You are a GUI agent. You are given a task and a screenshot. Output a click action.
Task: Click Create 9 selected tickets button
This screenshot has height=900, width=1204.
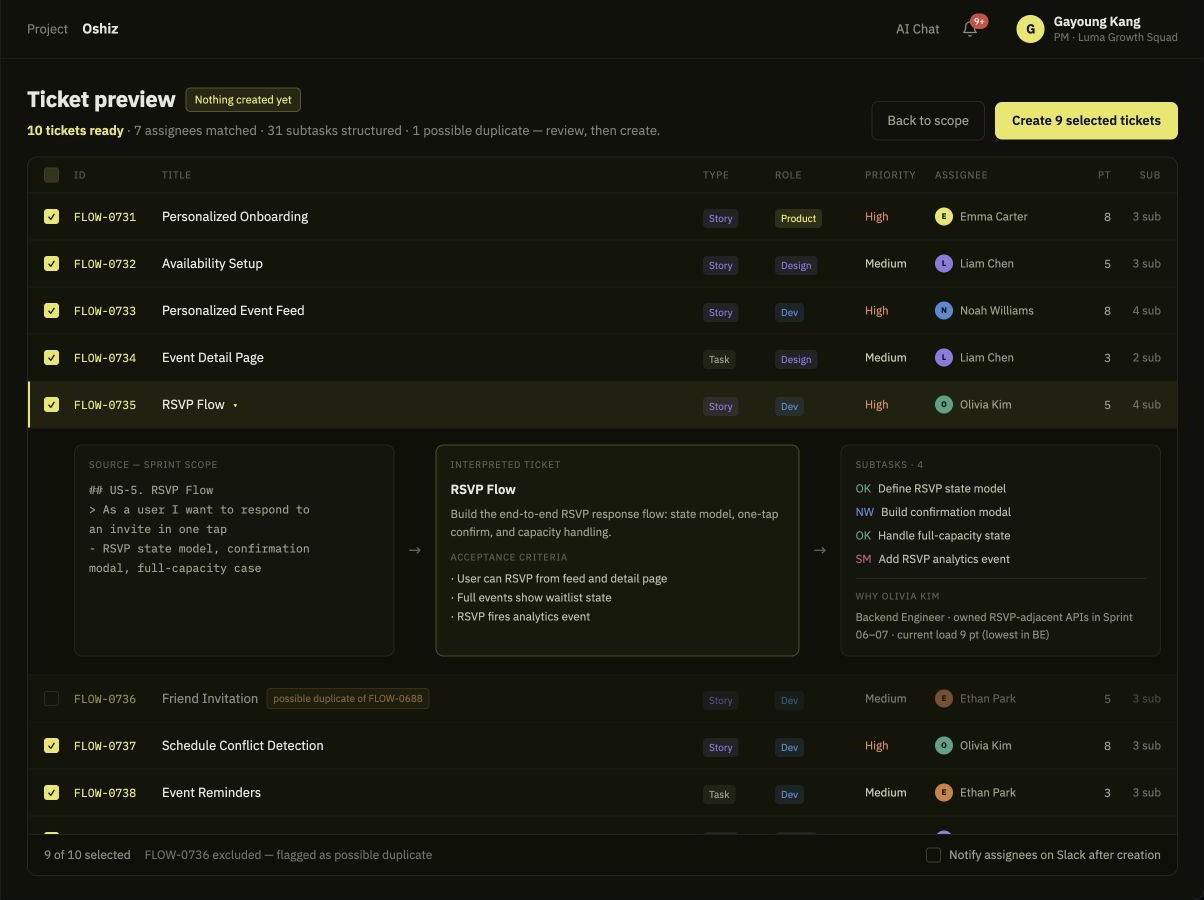point(1086,120)
